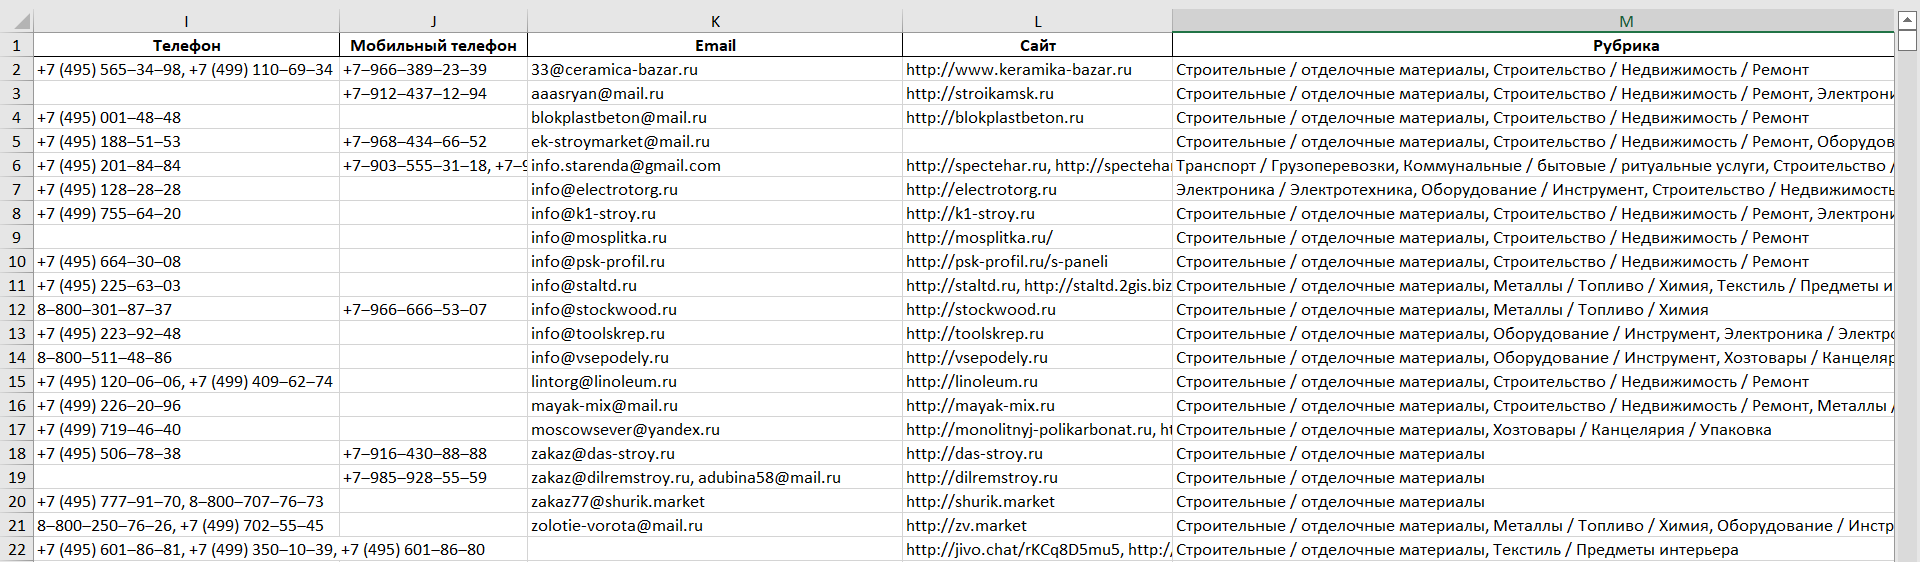The image size is (1920, 562).
Task: Click site http://das-stroy.ru cell
Action: pyautogui.click(x=1037, y=453)
